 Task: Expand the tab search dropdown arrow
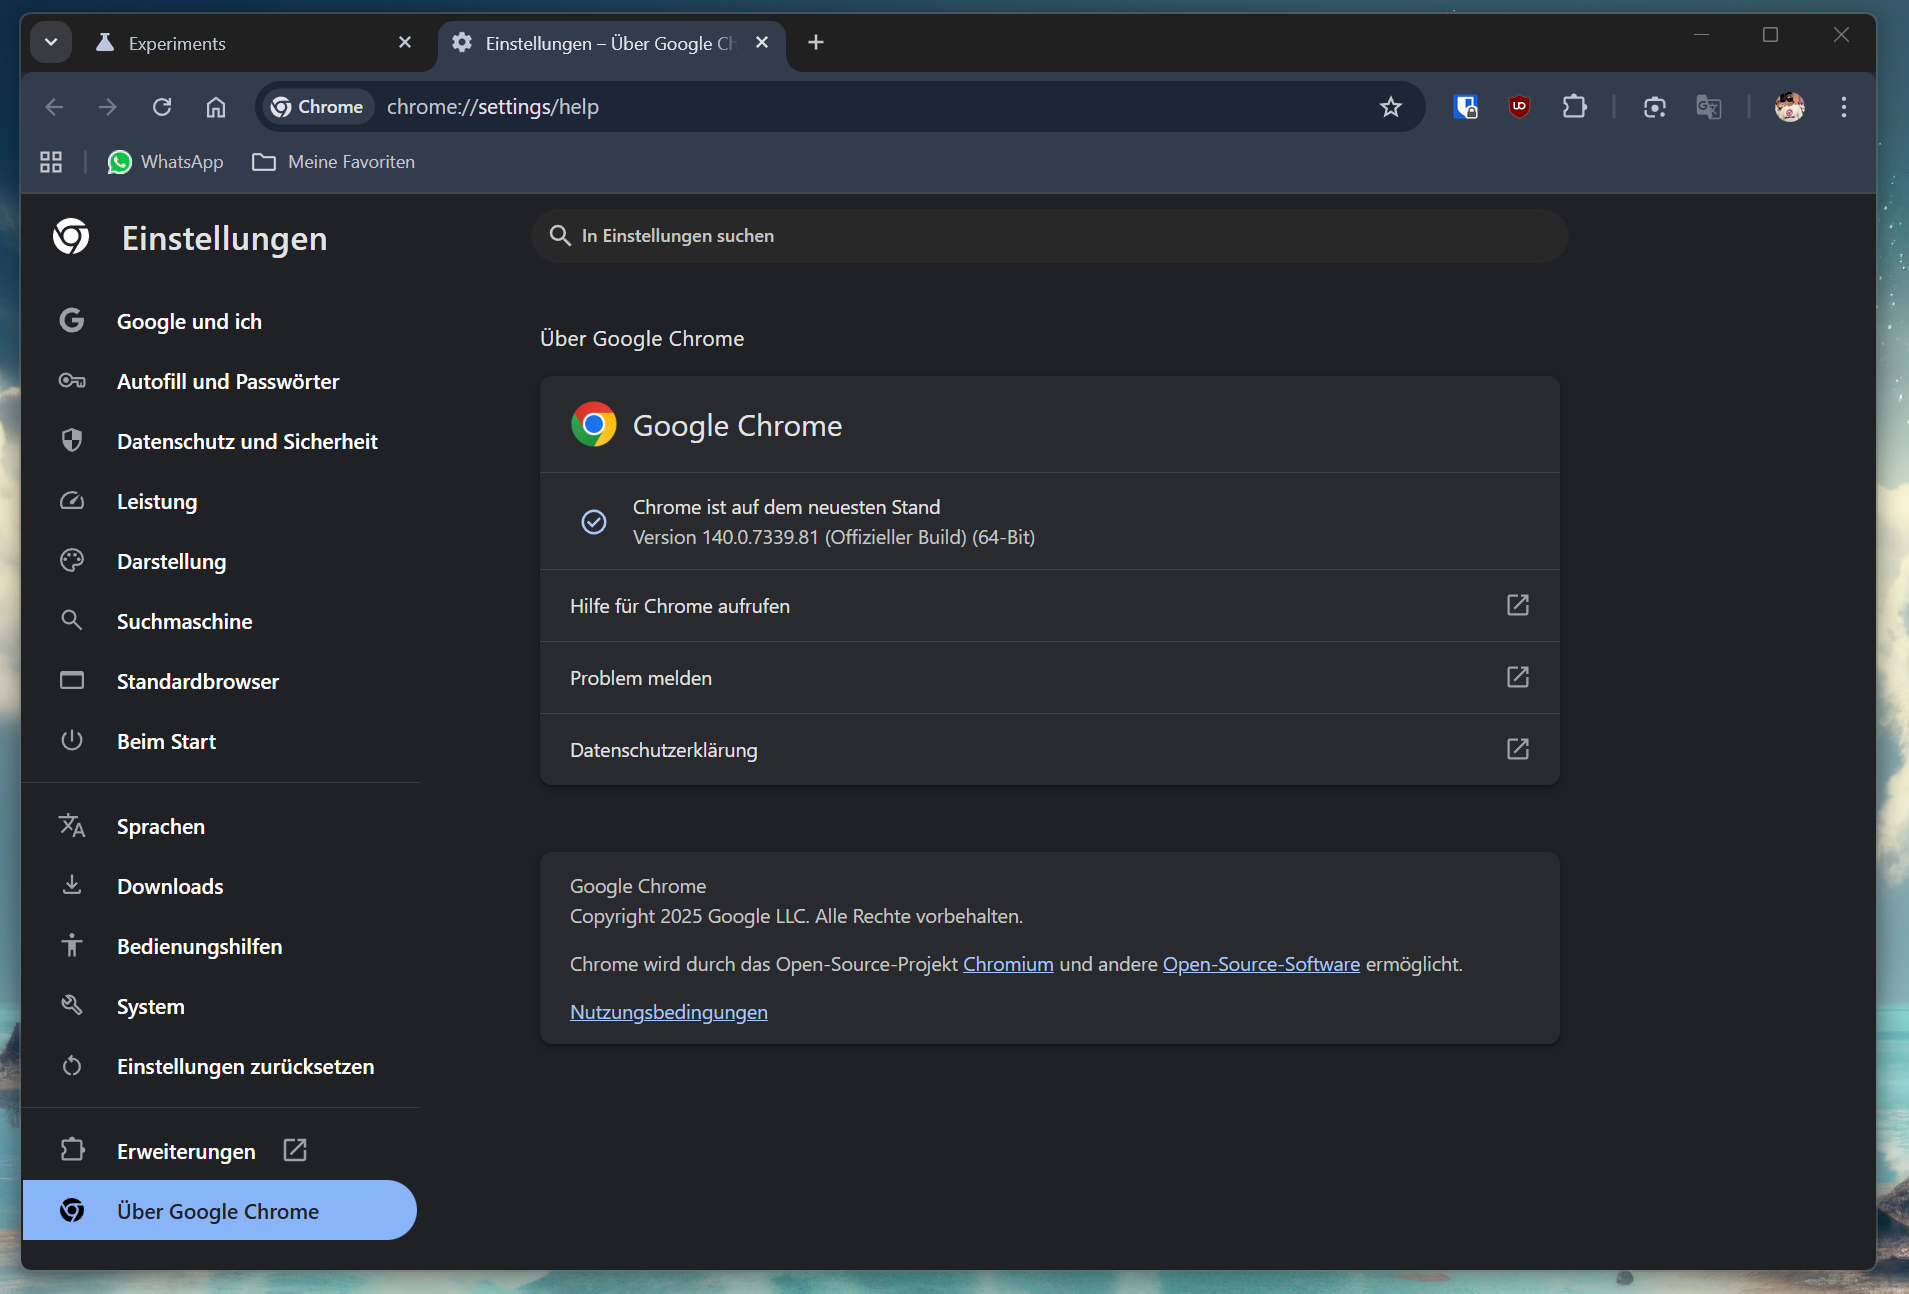coord(51,43)
